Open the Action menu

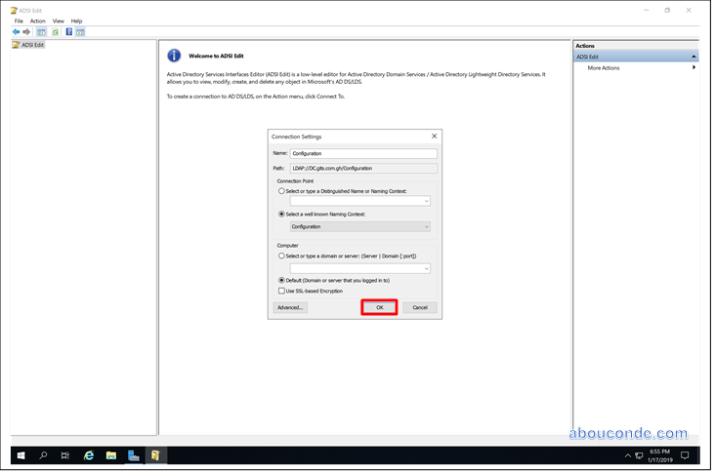pos(37,20)
